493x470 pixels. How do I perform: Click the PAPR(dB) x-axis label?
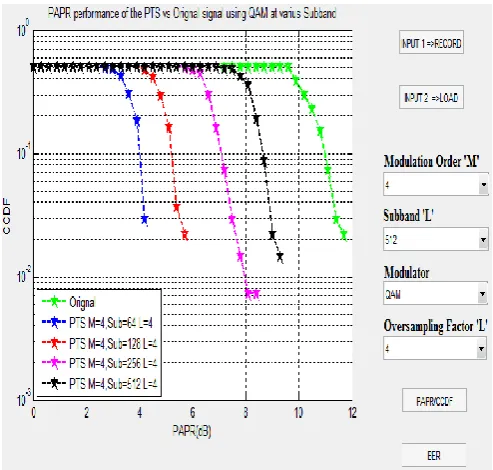(x=192, y=431)
